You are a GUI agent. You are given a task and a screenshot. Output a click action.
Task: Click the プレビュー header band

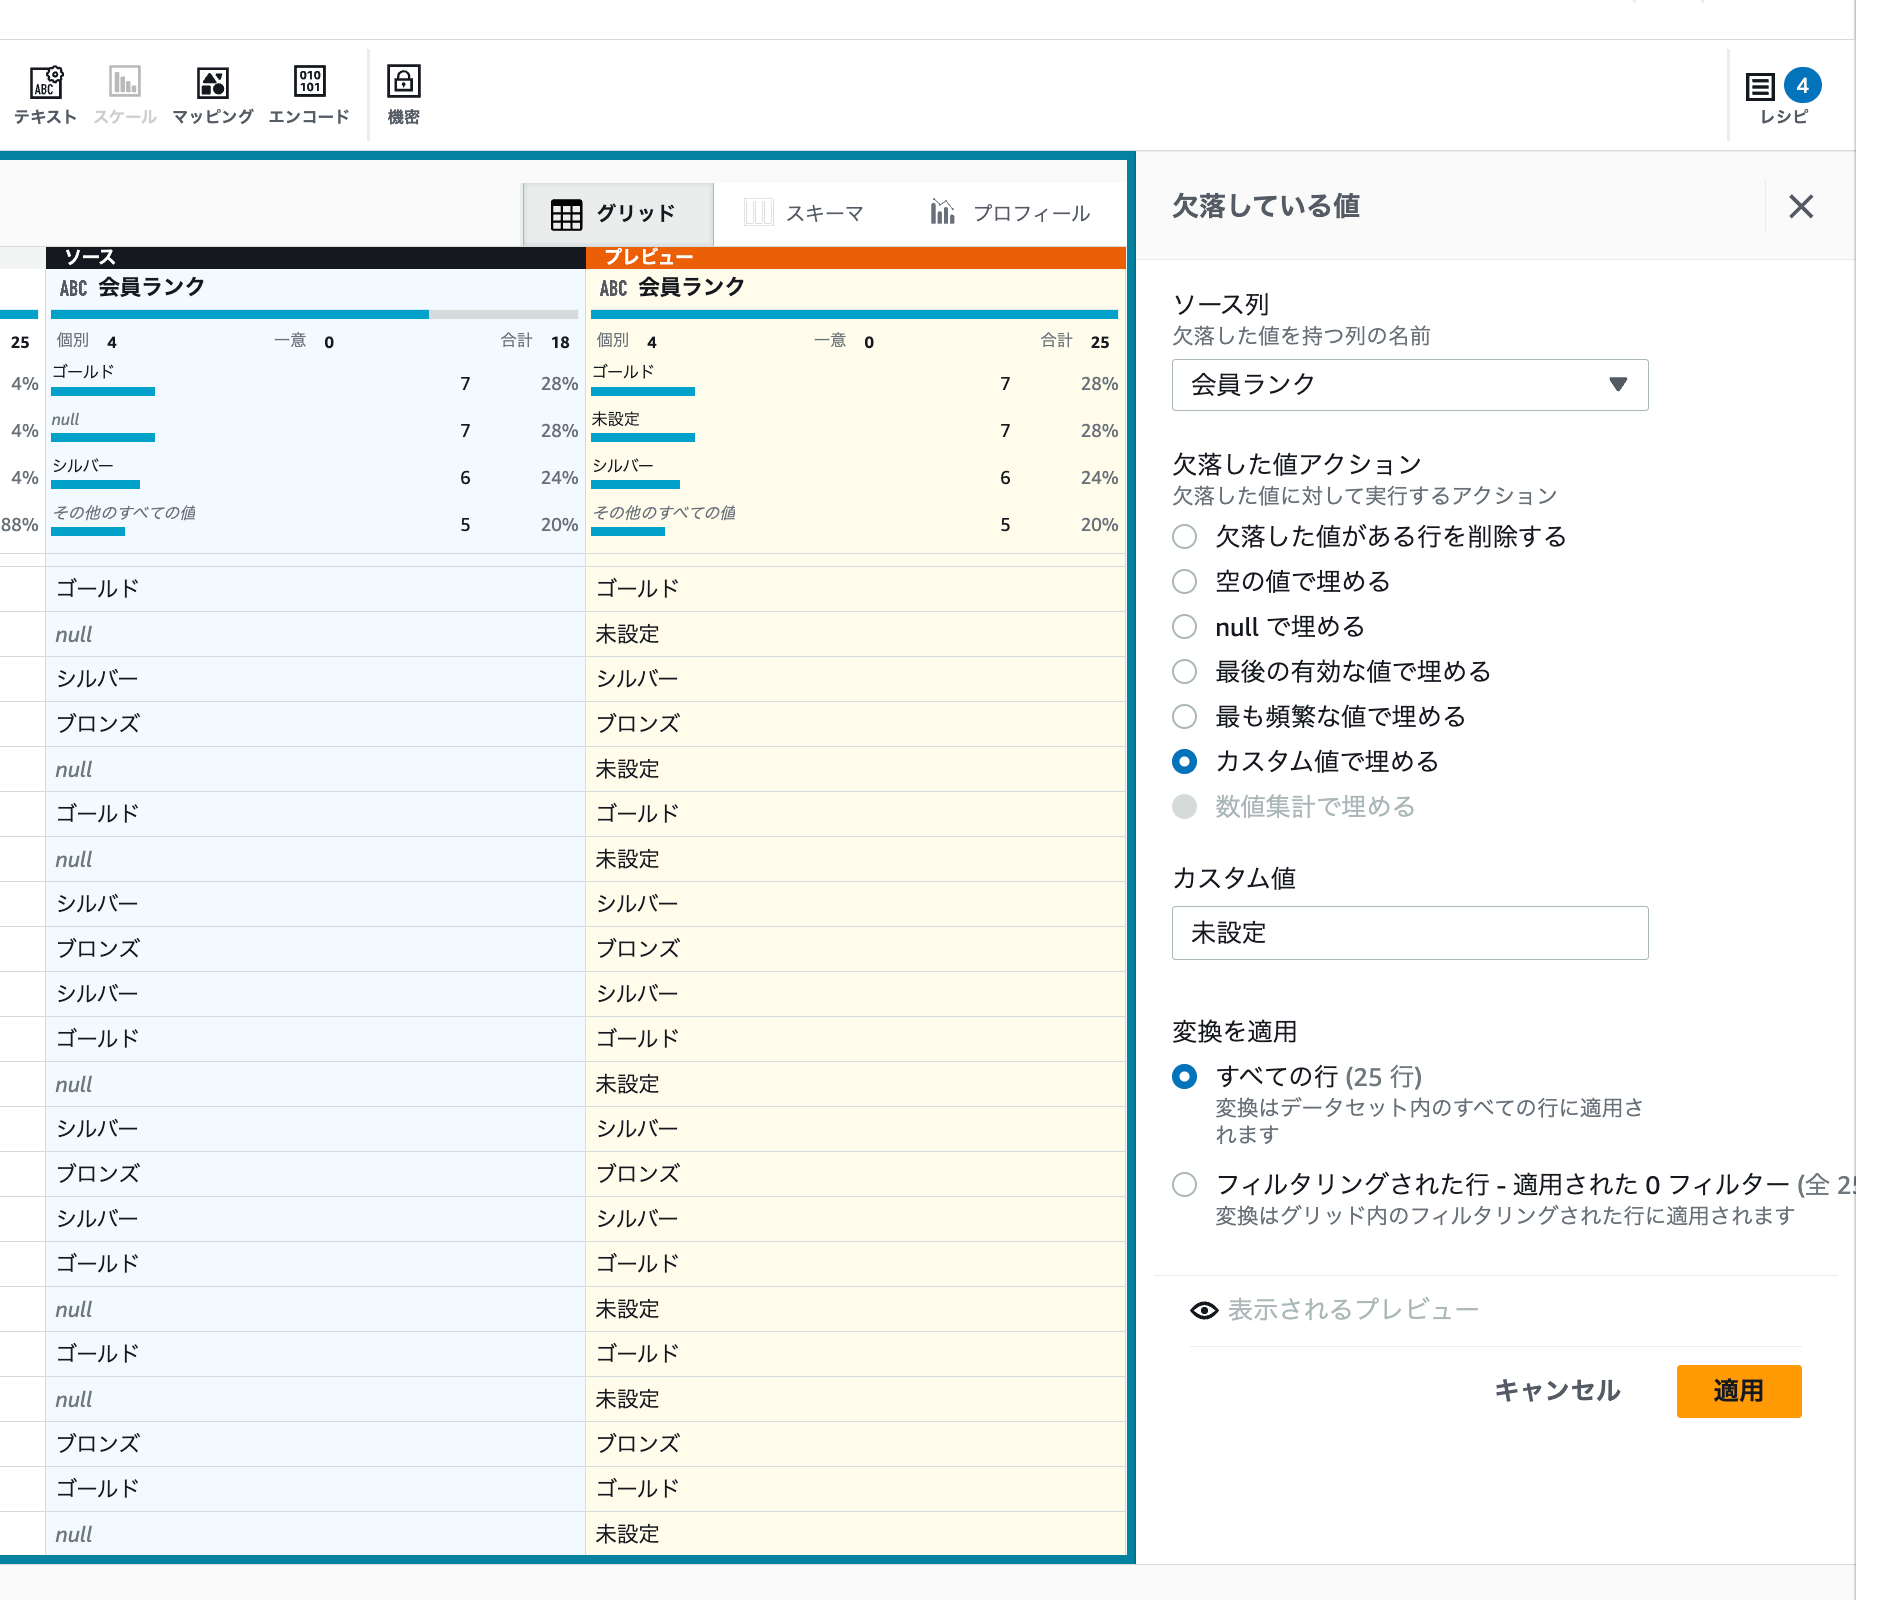[856, 258]
